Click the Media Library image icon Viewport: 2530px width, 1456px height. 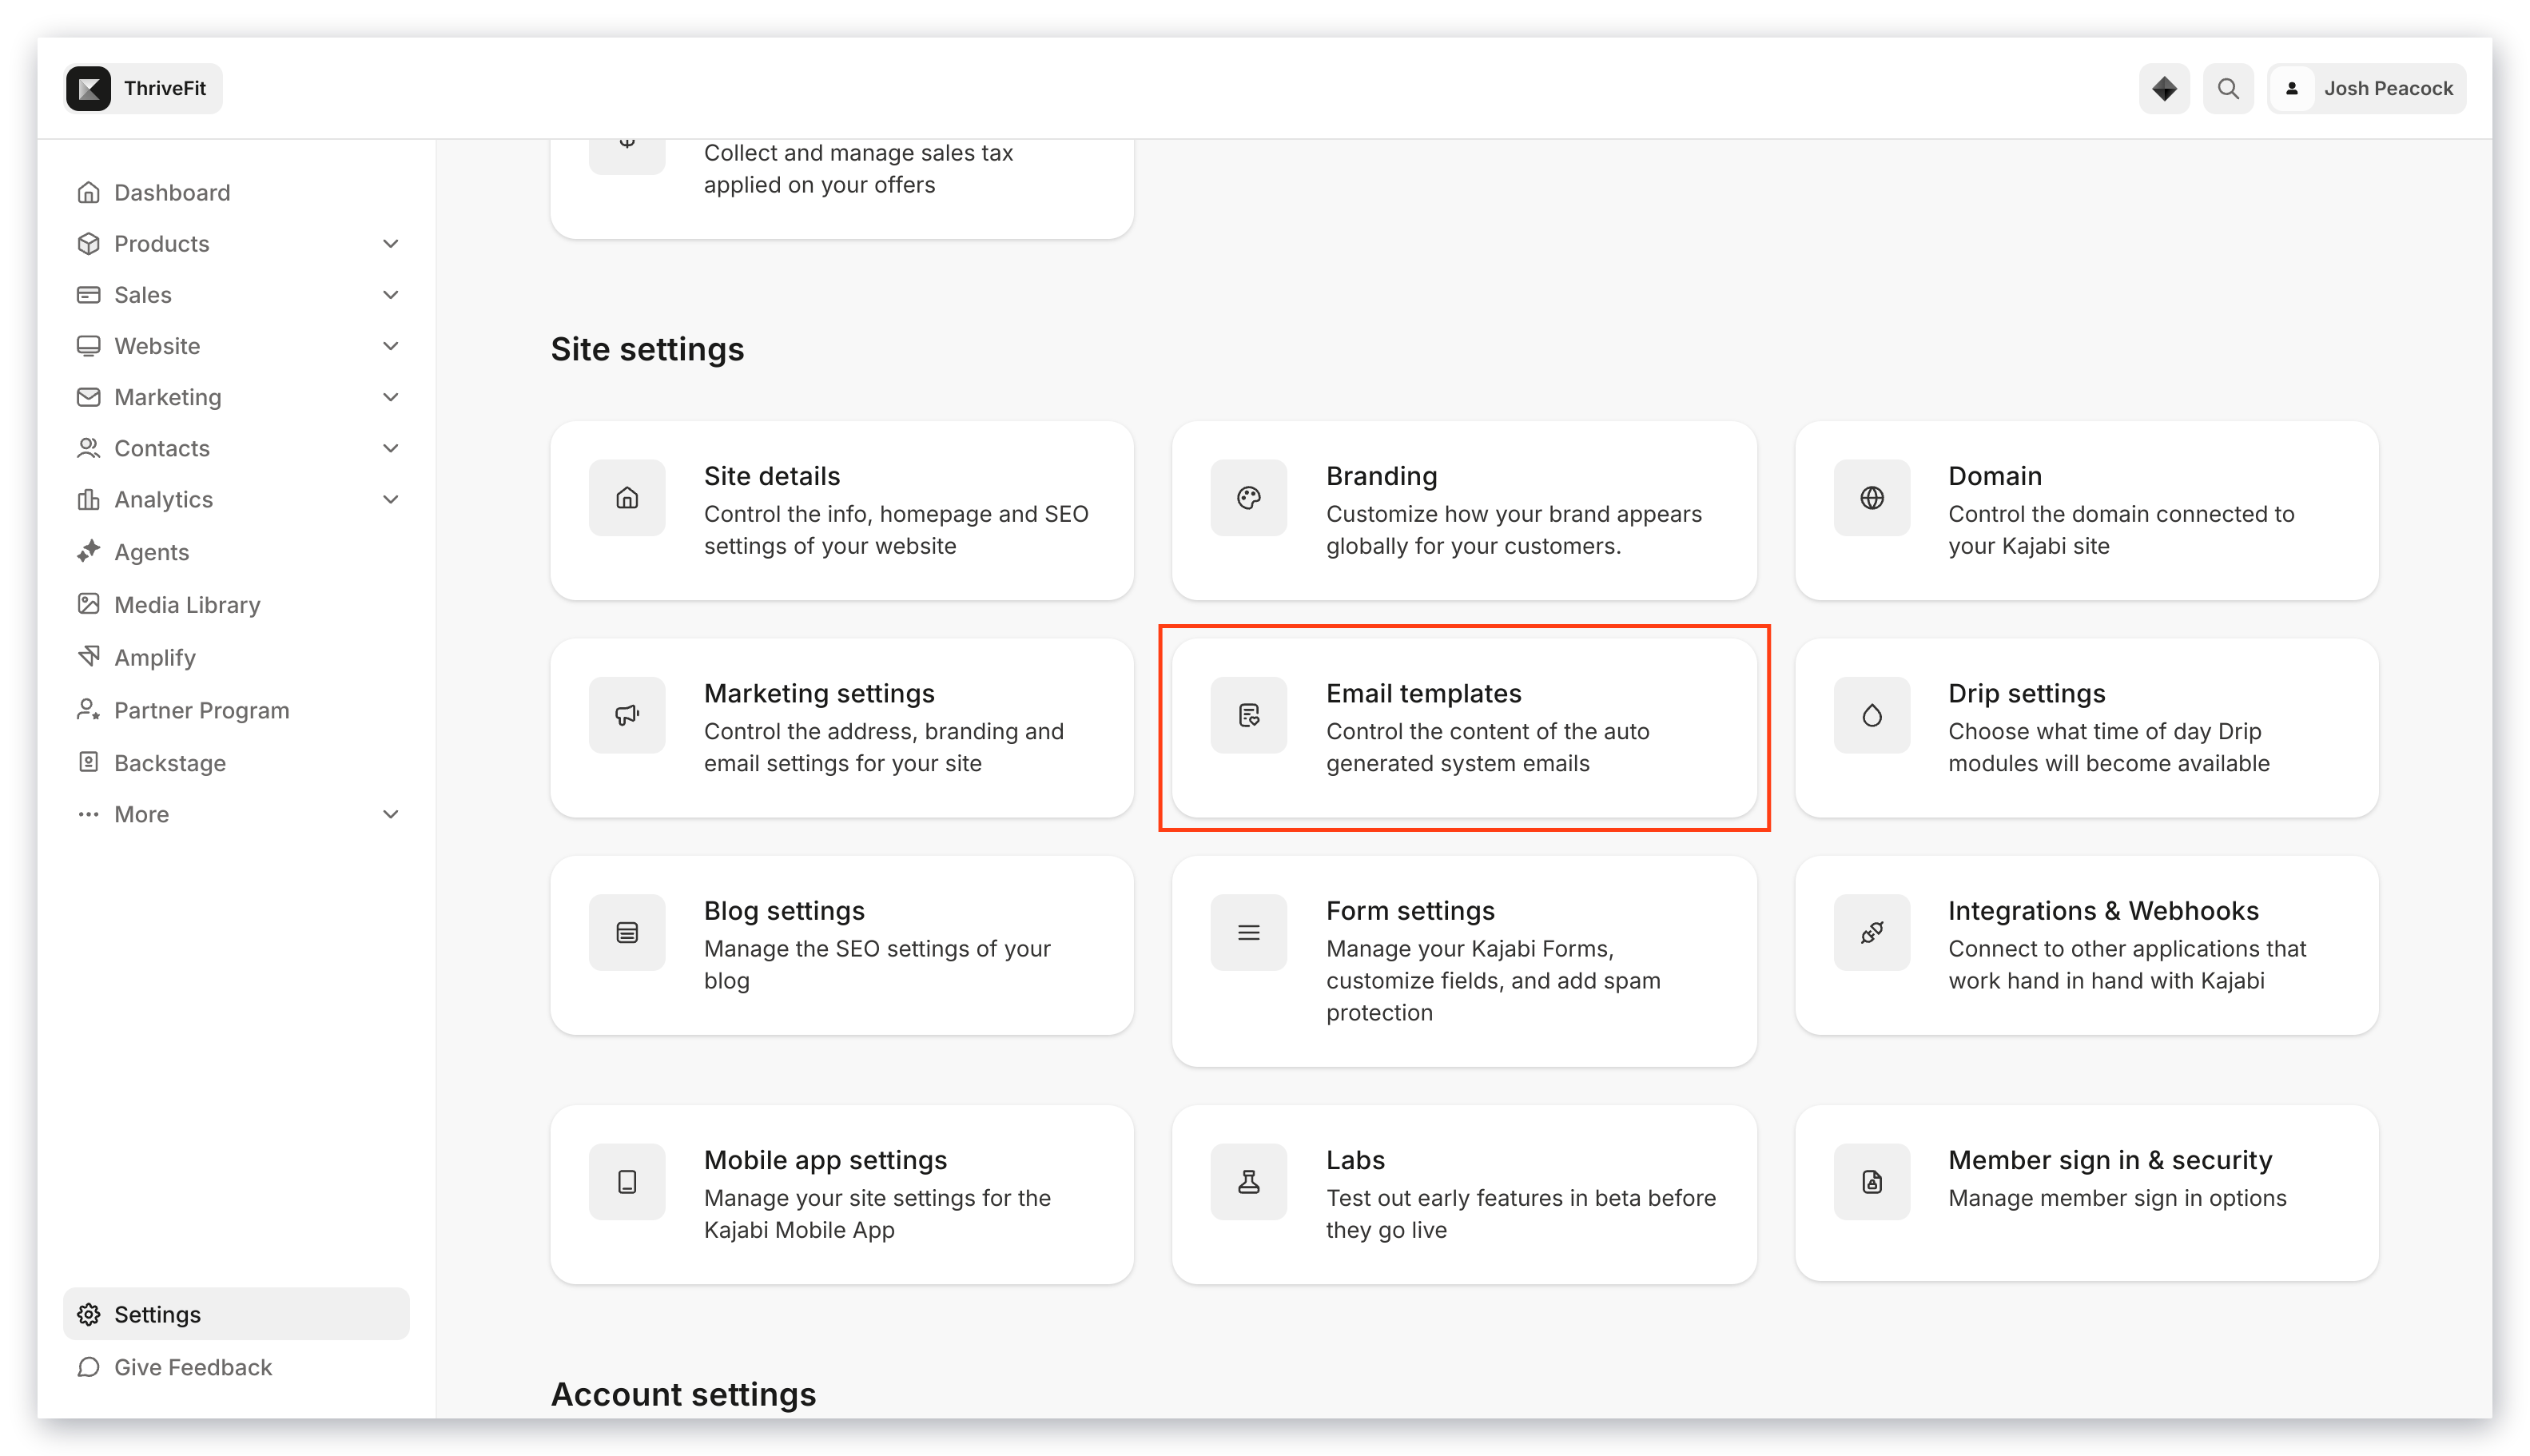click(88, 604)
